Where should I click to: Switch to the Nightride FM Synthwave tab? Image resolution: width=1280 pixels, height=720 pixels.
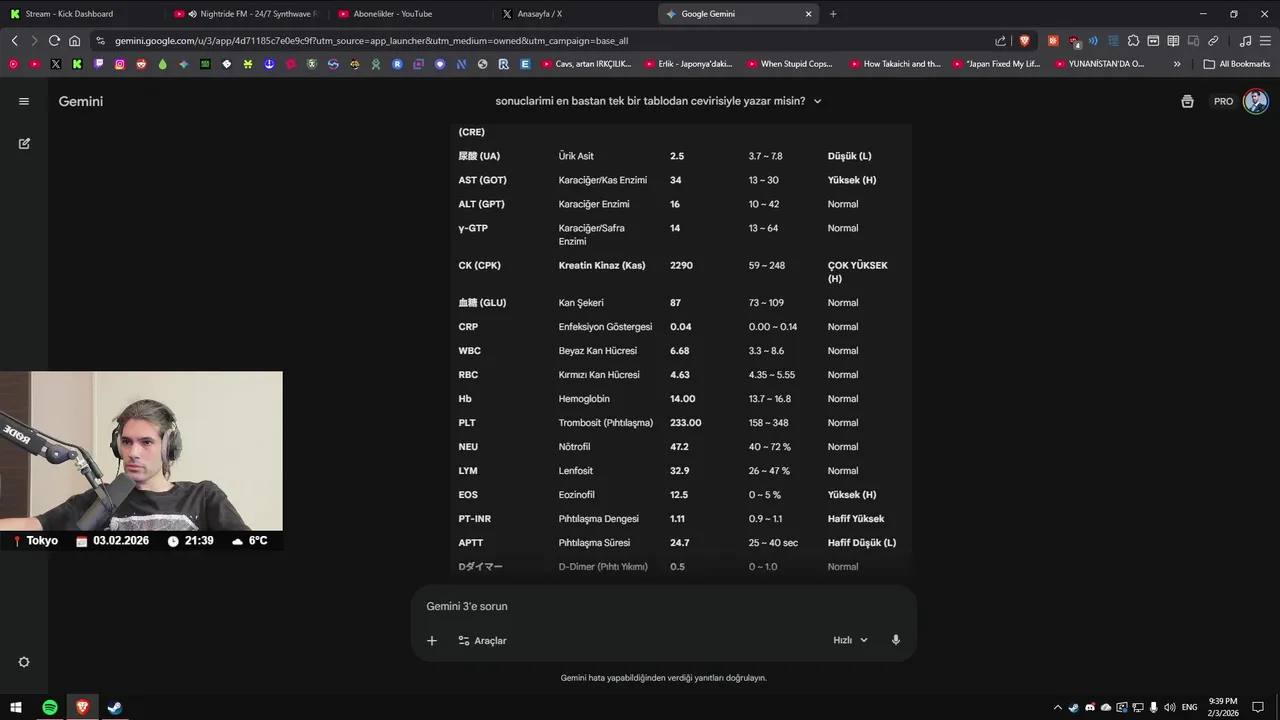click(x=245, y=14)
